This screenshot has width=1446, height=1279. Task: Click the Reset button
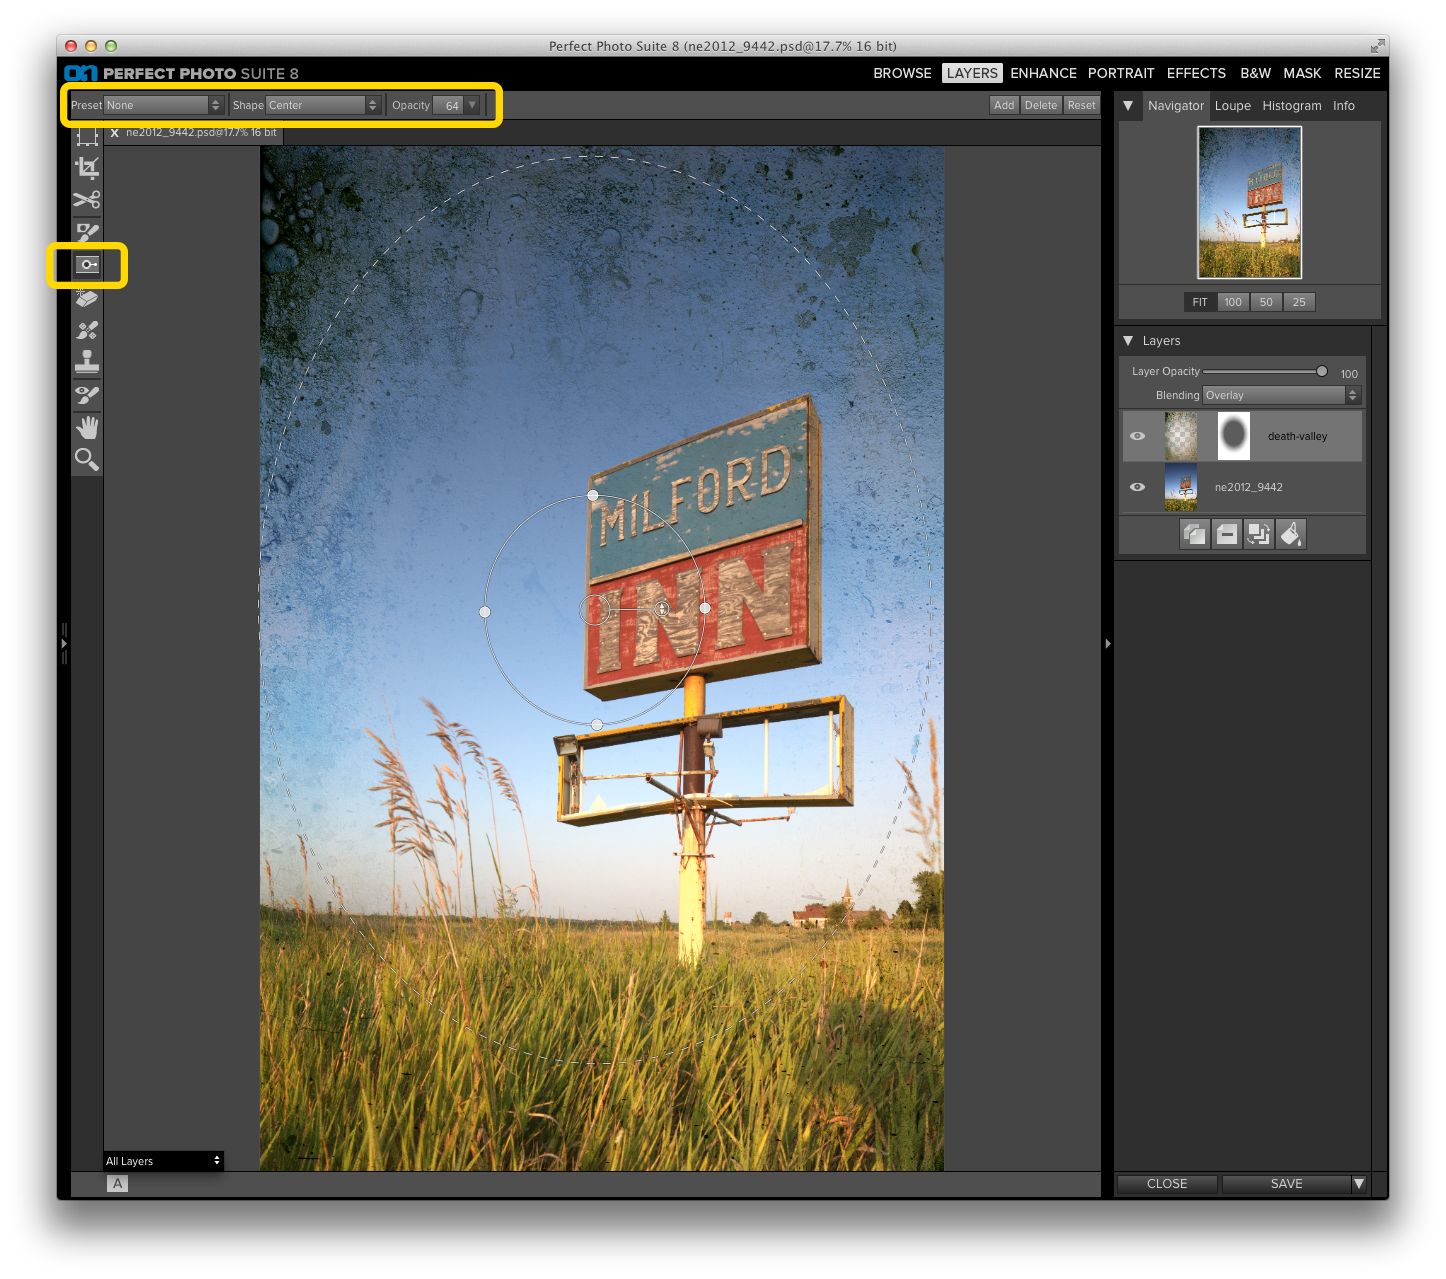tap(1081, 105)
